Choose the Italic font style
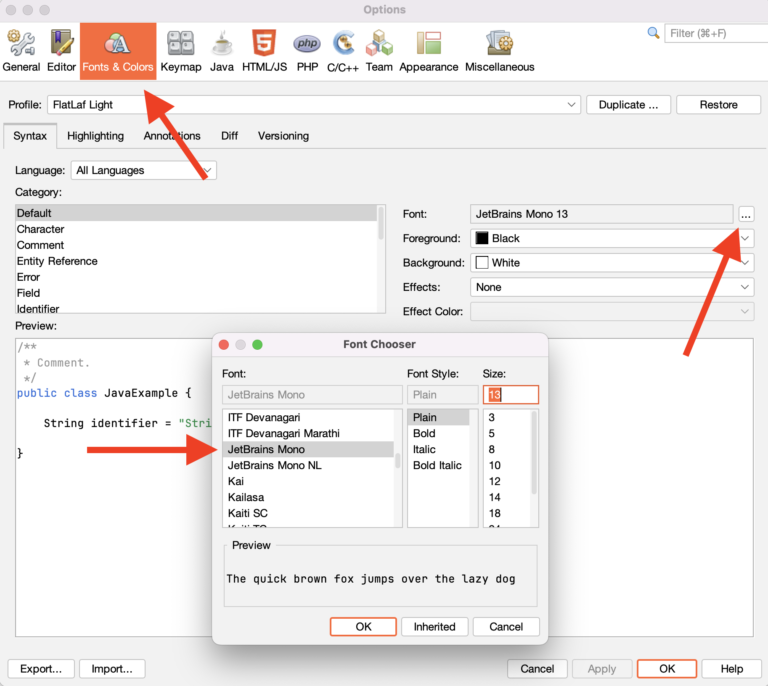Screen dimensions: 768x686 tap(438, 449)
